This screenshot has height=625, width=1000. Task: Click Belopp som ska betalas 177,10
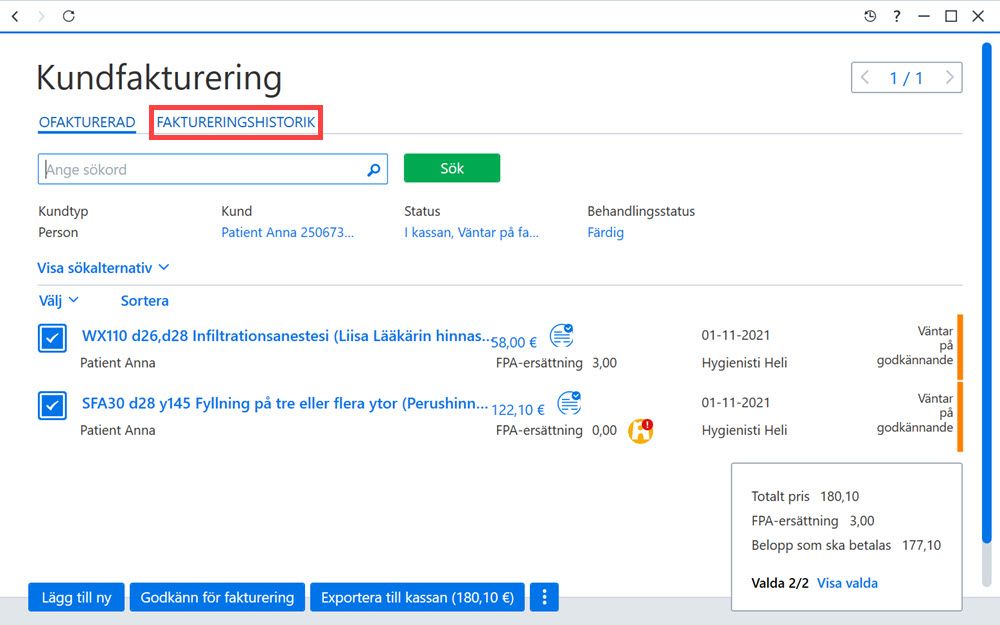pyautogui.click(x=846, y=545)
